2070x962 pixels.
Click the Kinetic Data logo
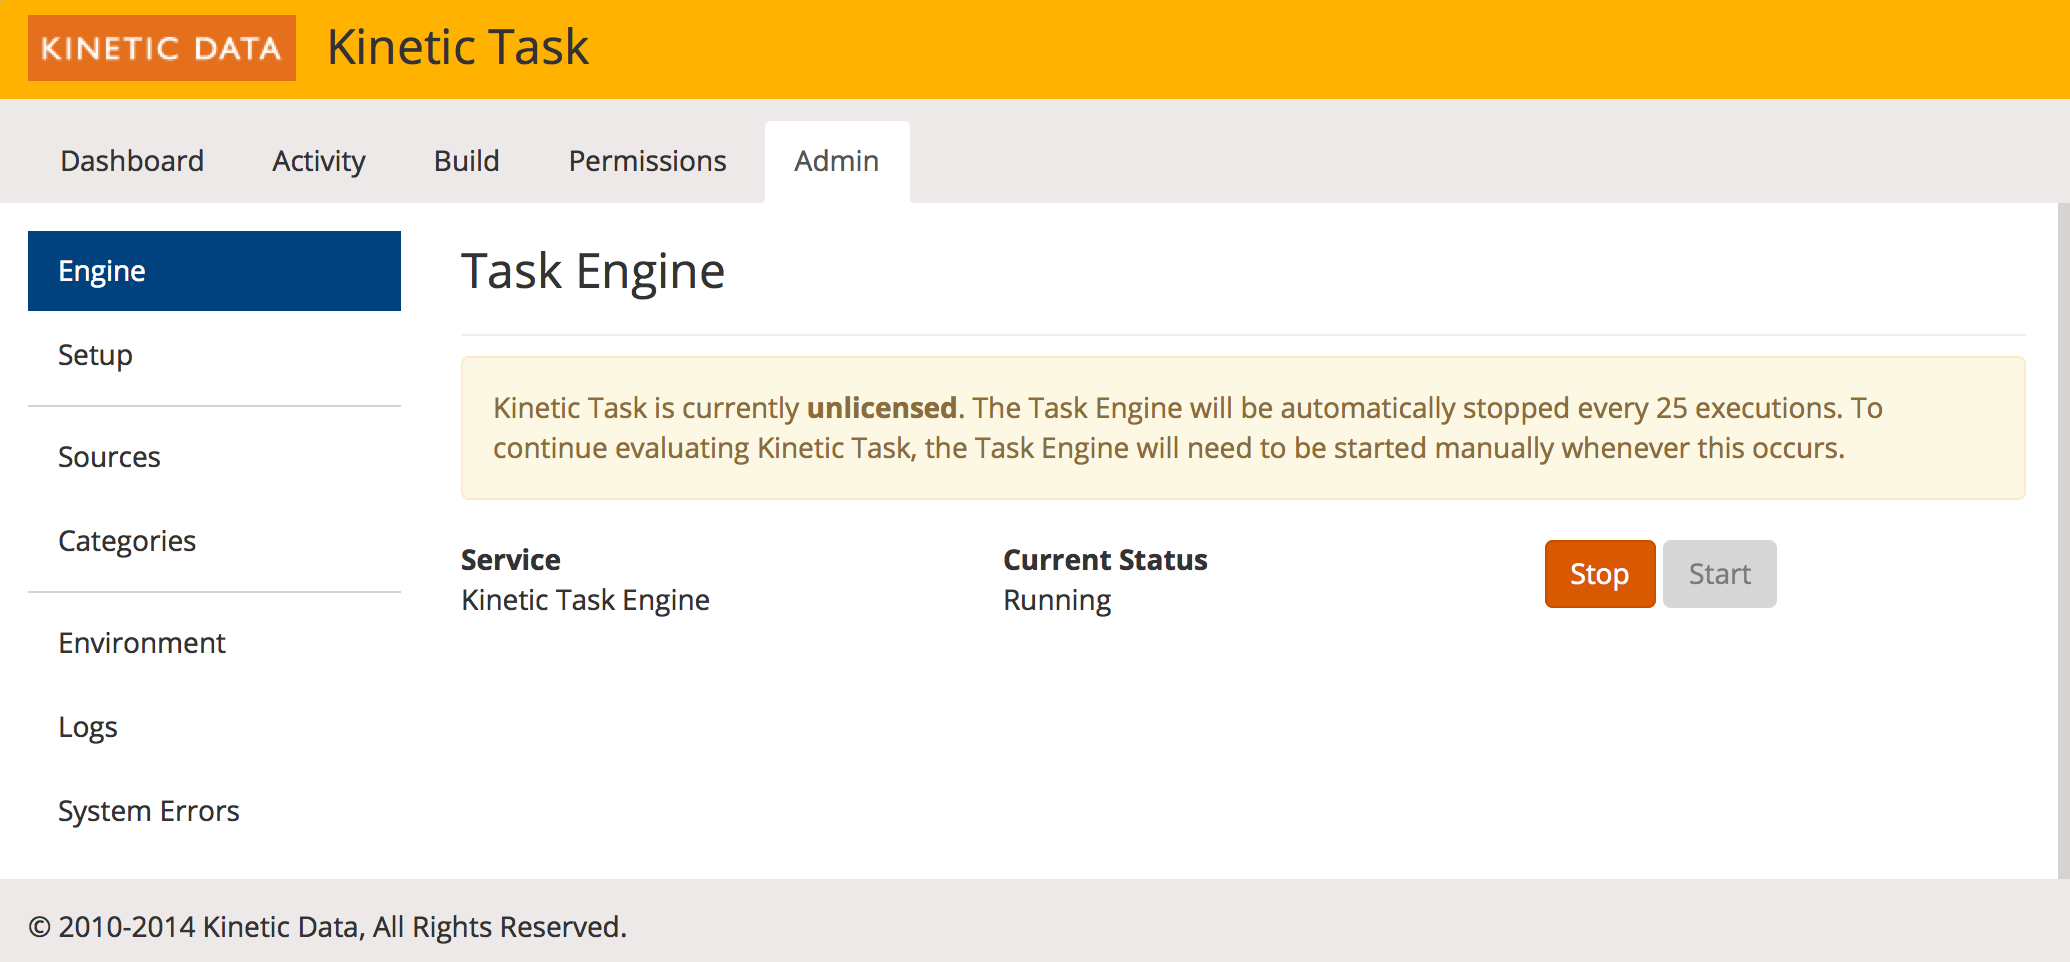point(161,48)
